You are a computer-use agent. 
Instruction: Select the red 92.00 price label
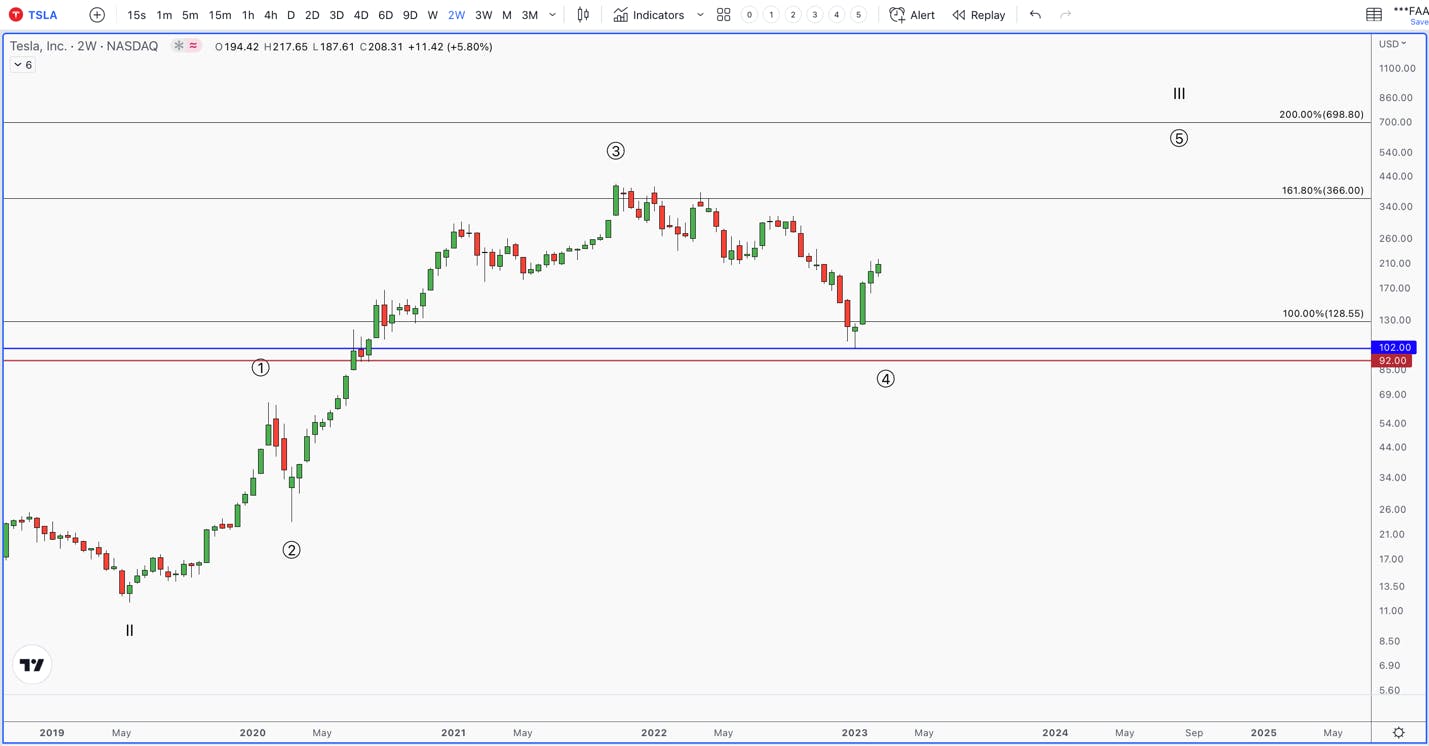[1392, 361]
